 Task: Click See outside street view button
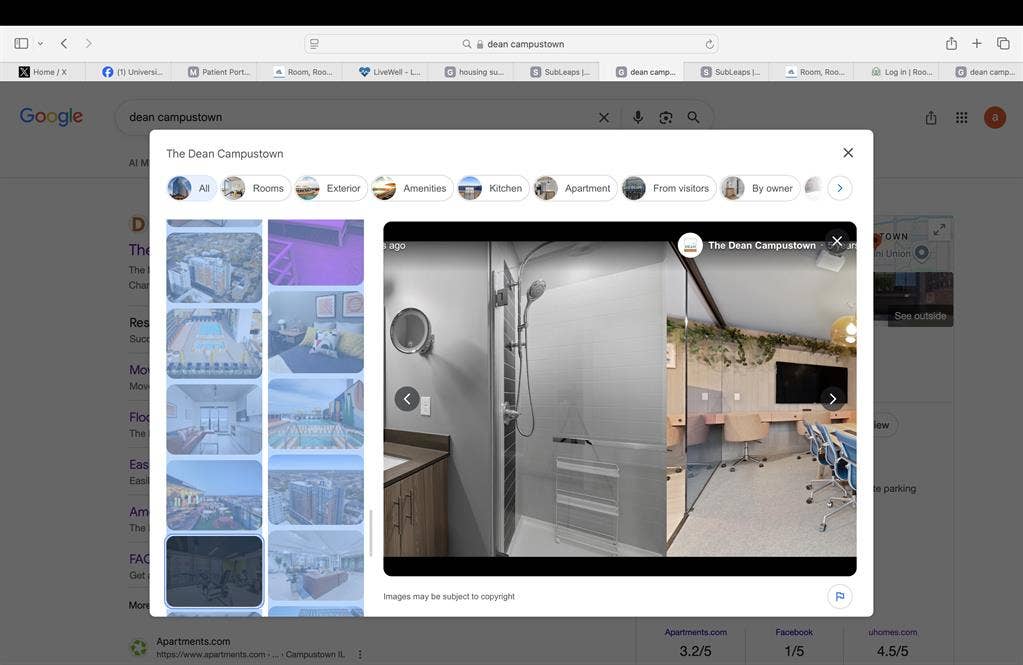tap(920, 316)
